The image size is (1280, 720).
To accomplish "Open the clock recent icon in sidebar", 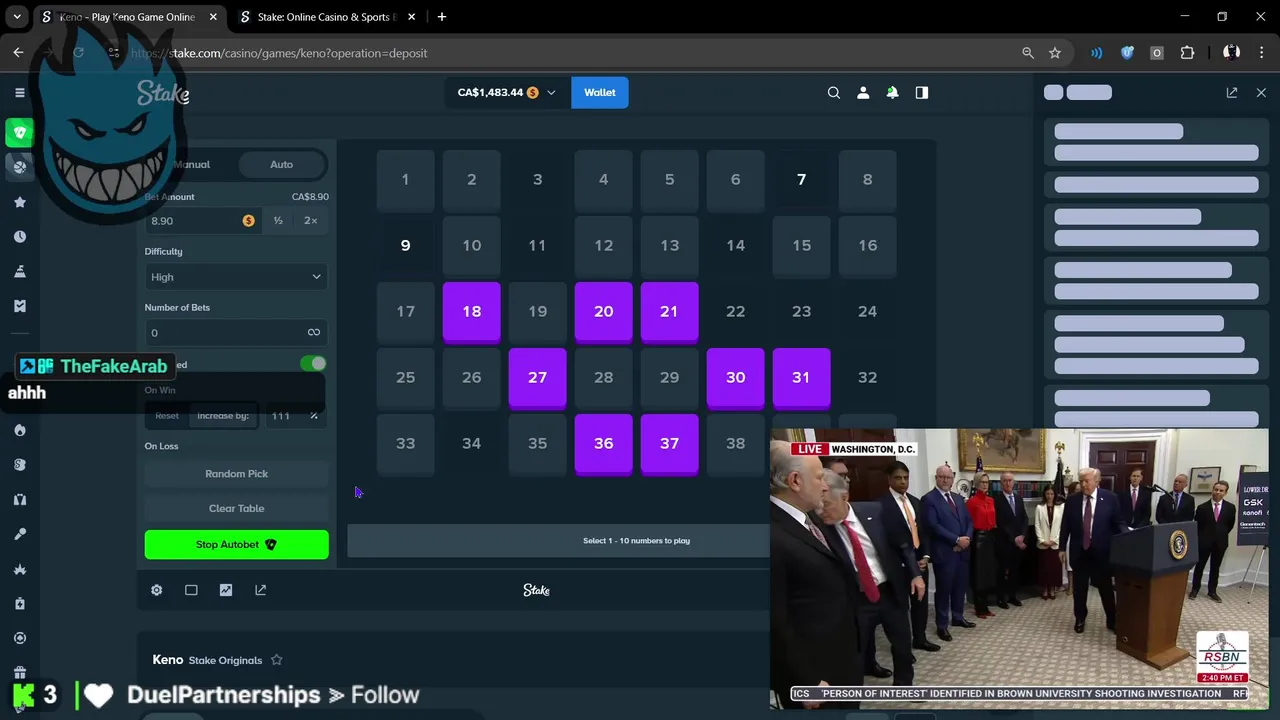I will (19, 237).
